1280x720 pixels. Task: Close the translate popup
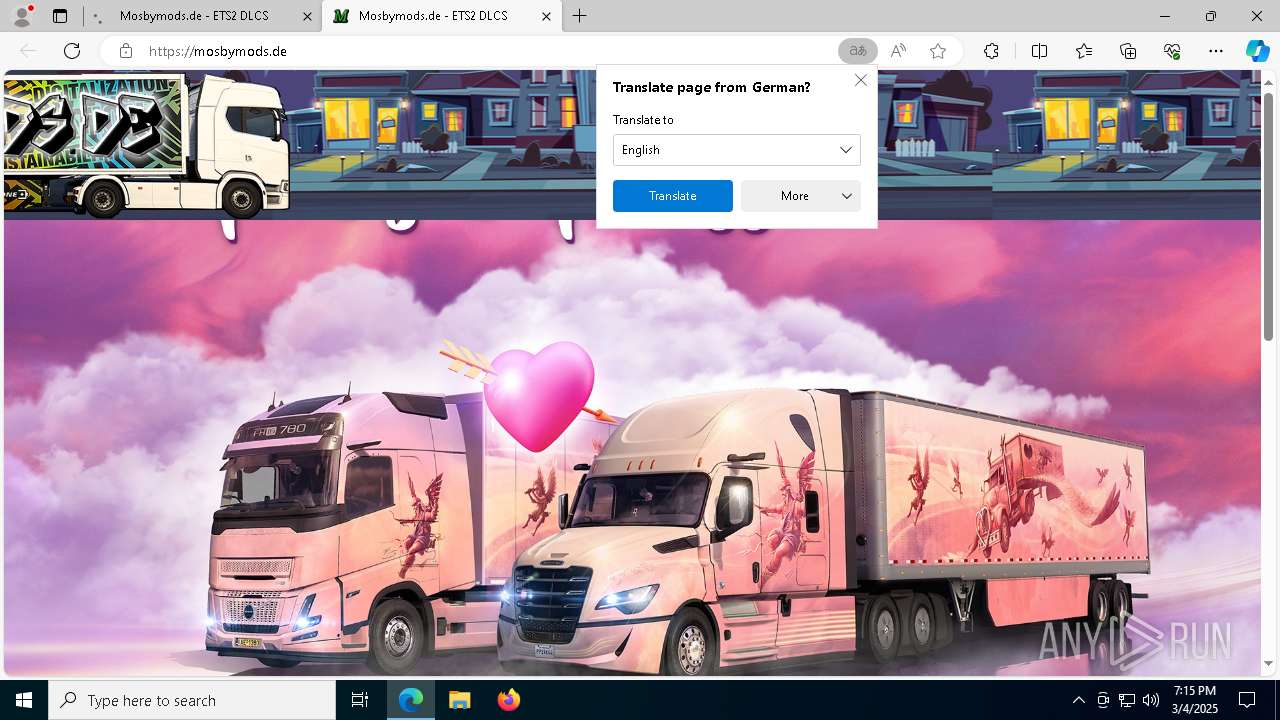pyautogui.click(x=860, y=80)
